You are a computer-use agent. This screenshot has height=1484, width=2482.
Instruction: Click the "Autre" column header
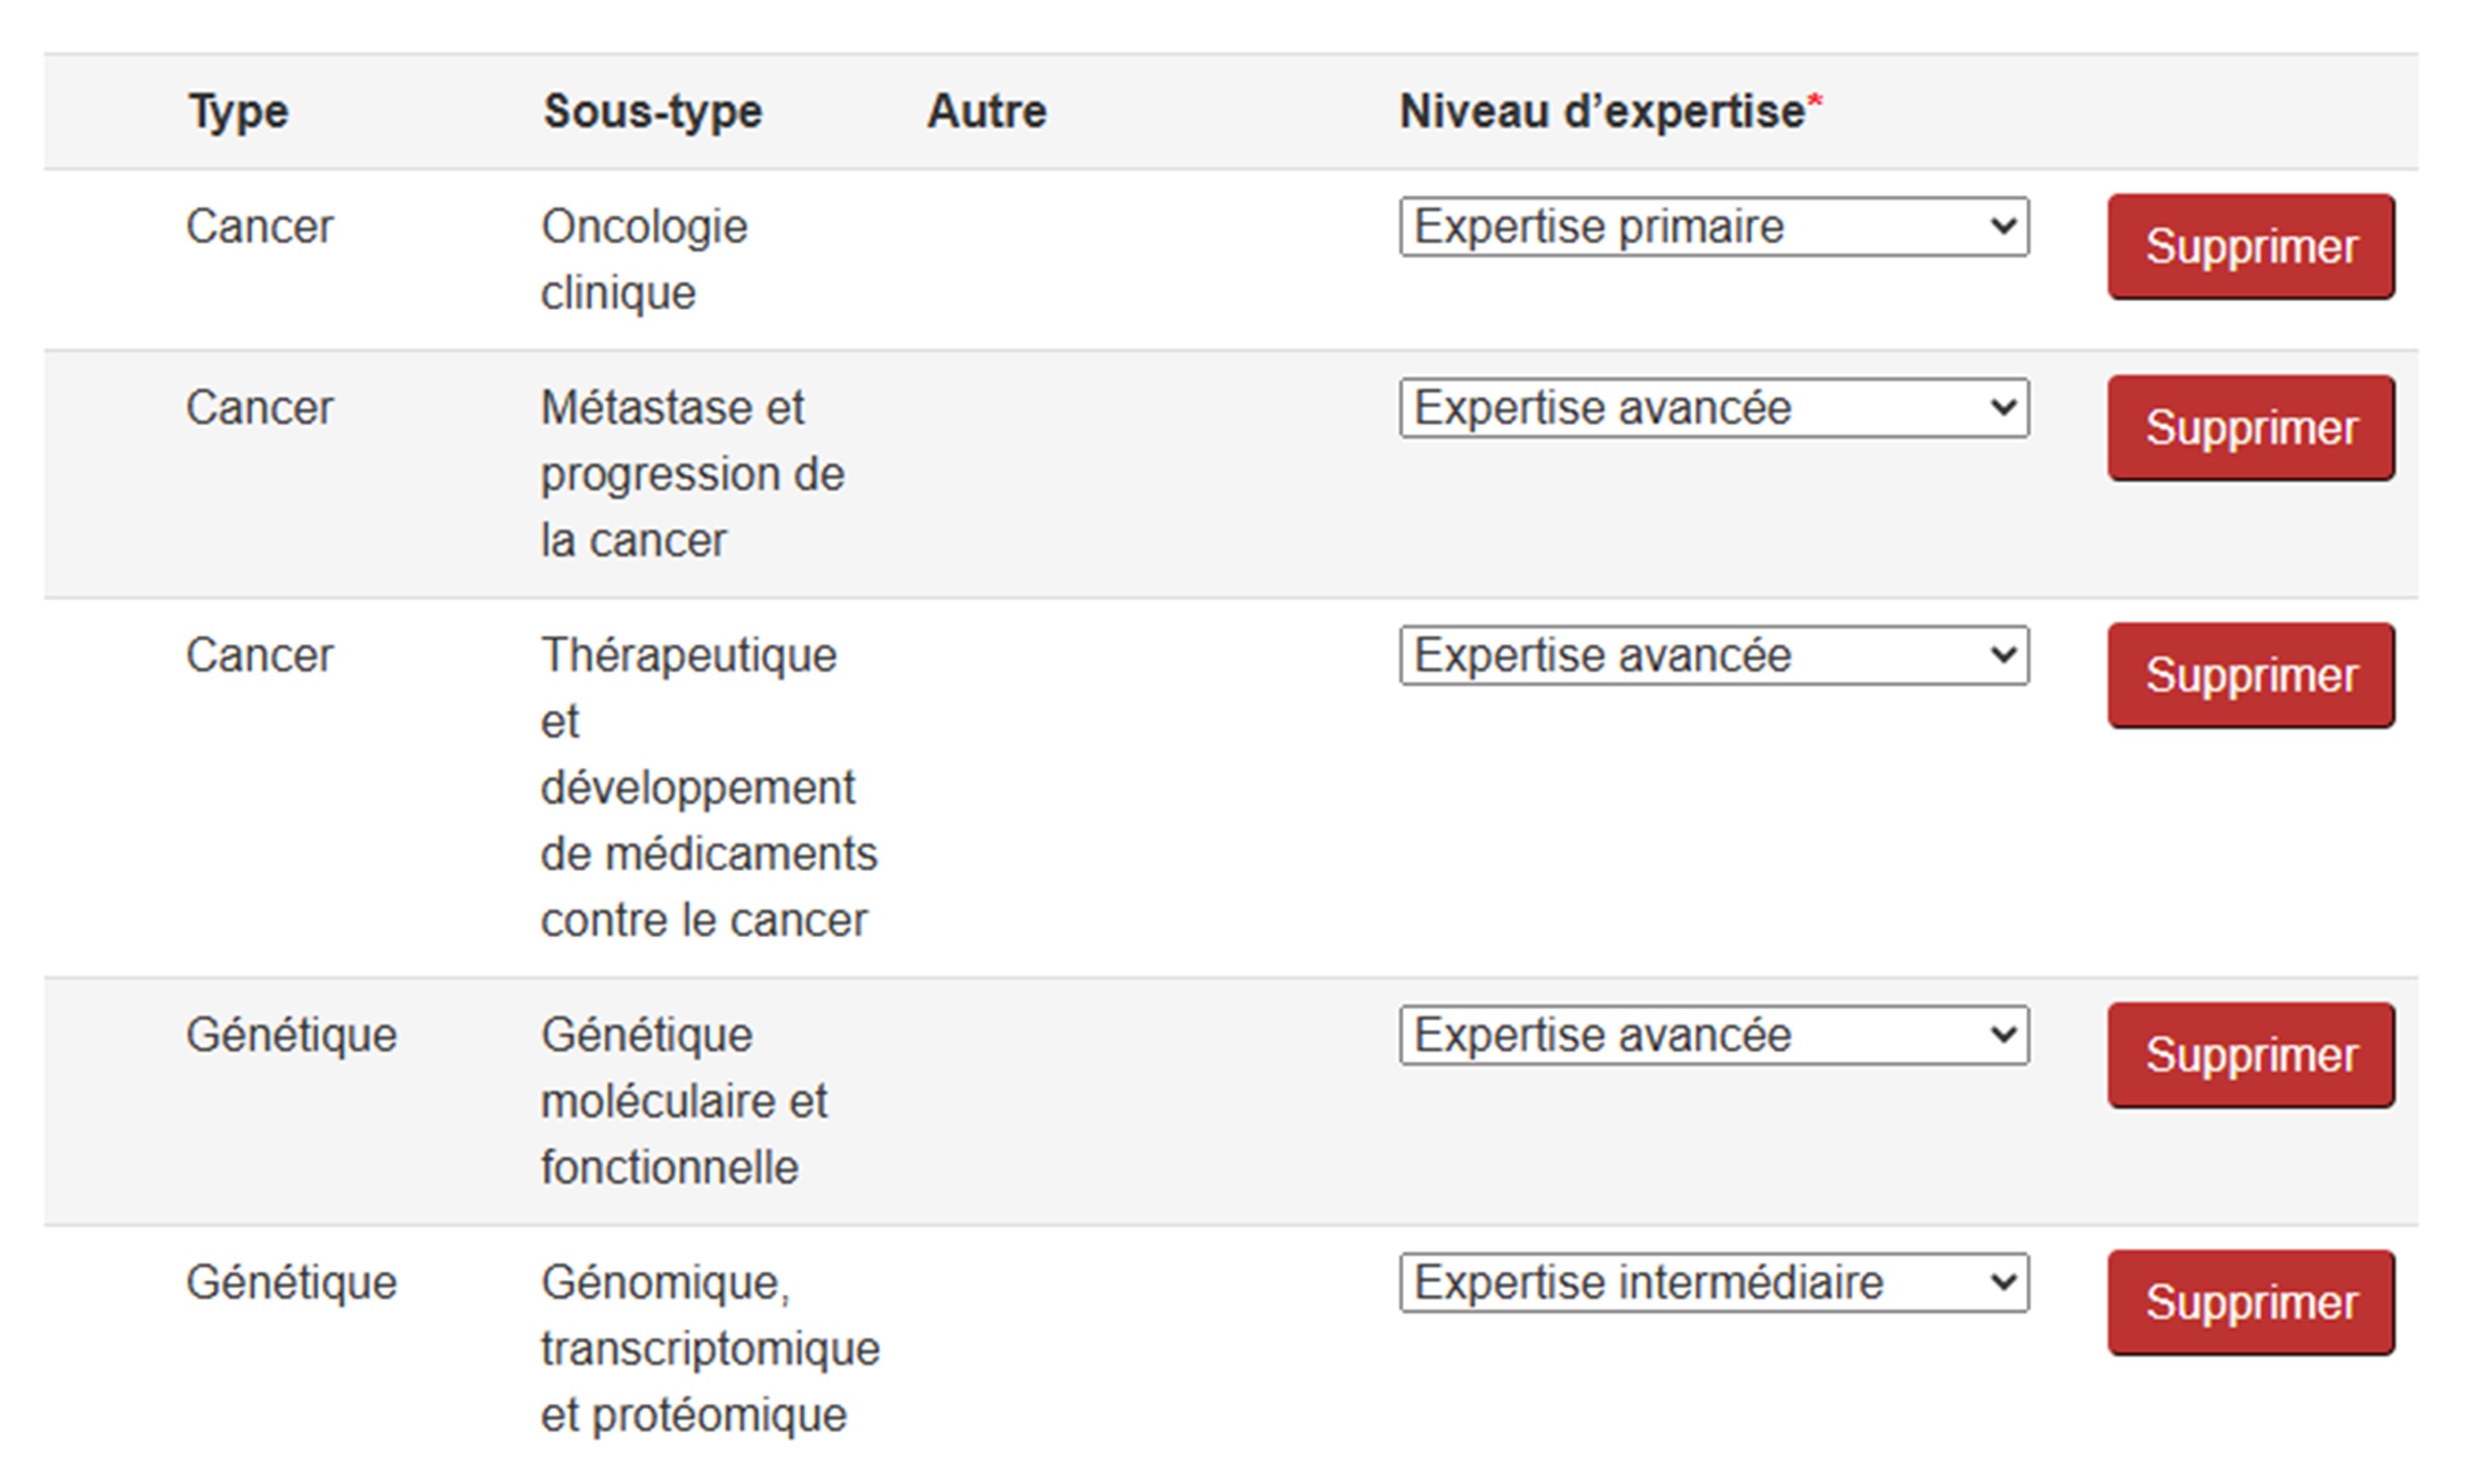pyautogui.click(x=986, y=111)
